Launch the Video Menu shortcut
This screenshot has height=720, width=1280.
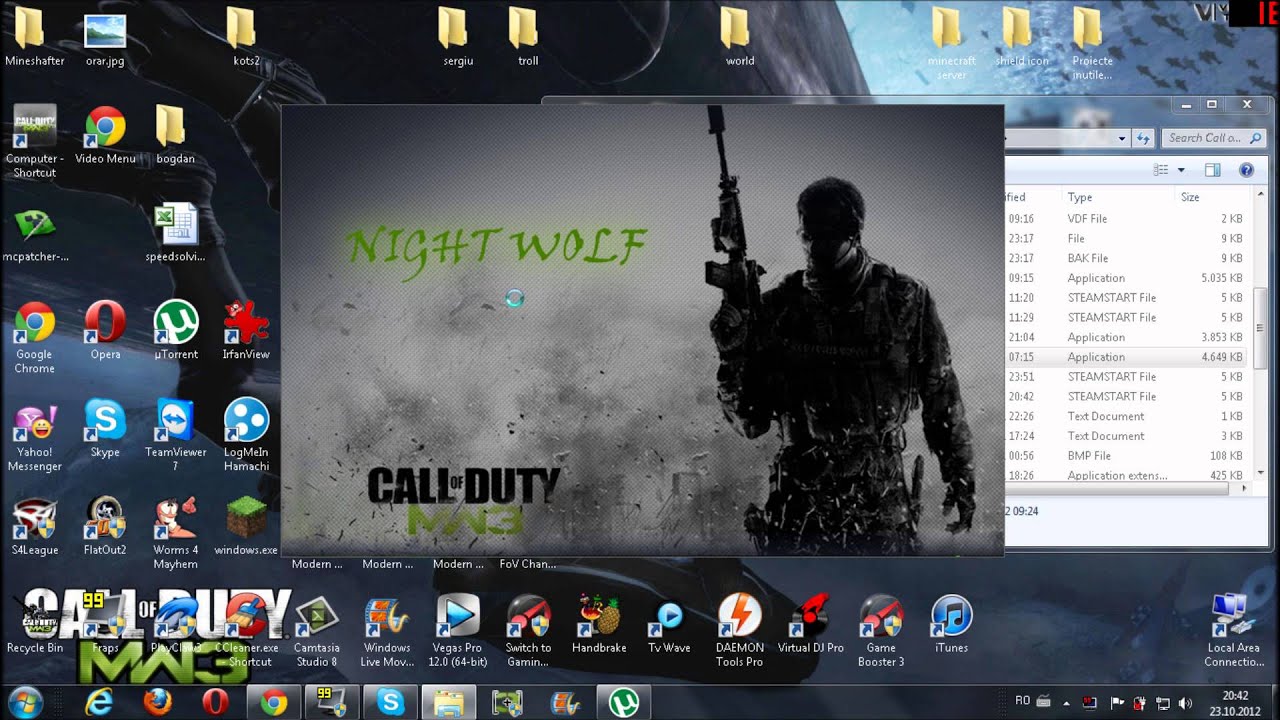click(x=105, y=136)
